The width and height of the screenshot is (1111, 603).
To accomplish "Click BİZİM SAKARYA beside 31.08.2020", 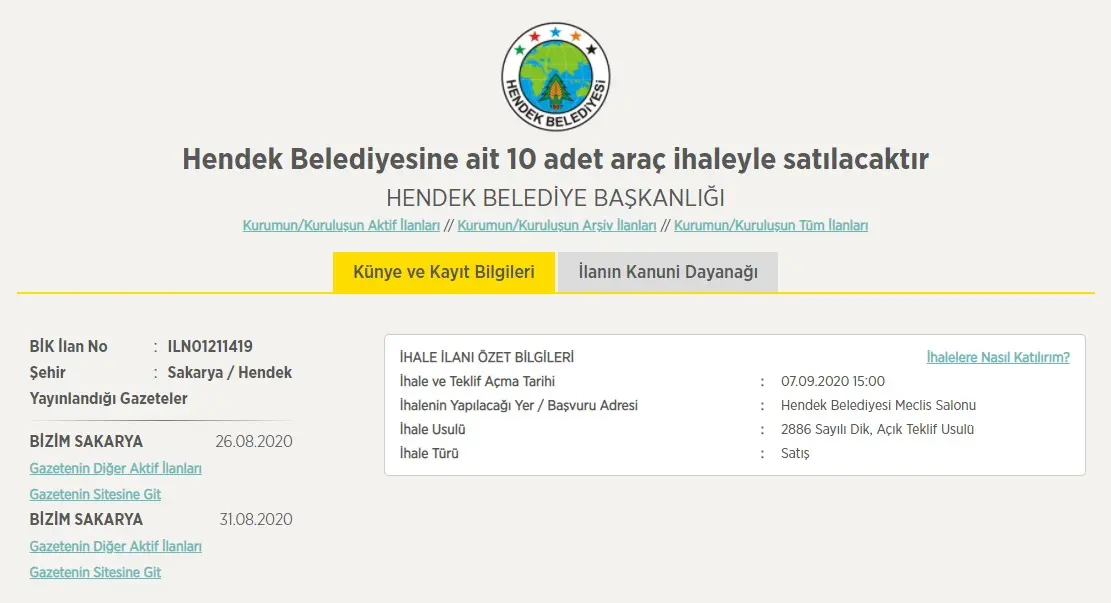I will pyautogui.click(x=86, y=519).
